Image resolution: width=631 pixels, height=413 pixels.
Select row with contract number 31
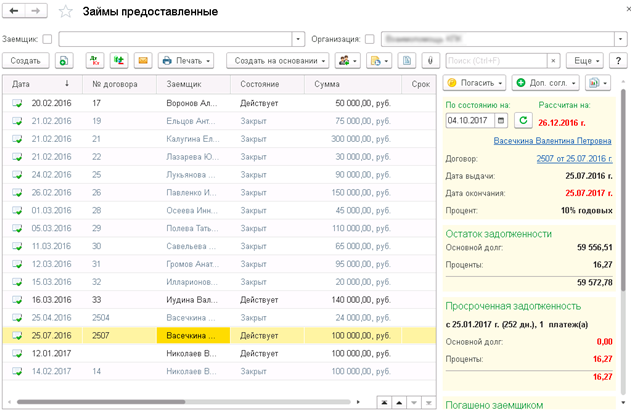[219, 264]
